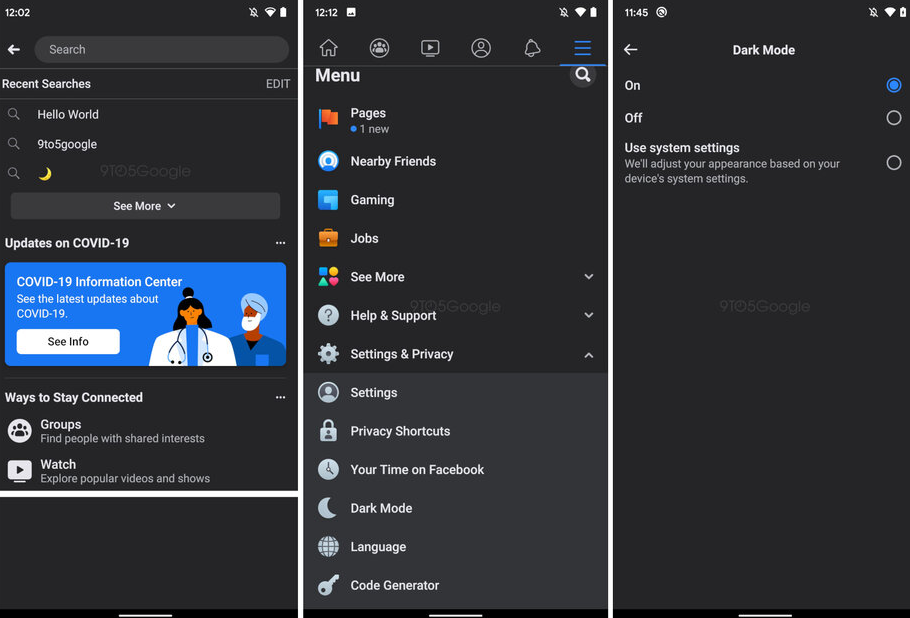Open Watch icon under Stay Connected
Image resolution: width=910 pixels, height=618 pixels.
[20, 471]
